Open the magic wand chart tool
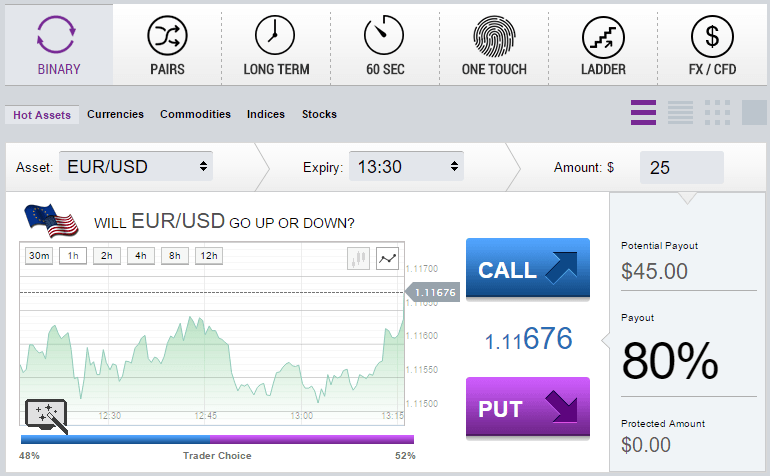 (x=46, y=417)
